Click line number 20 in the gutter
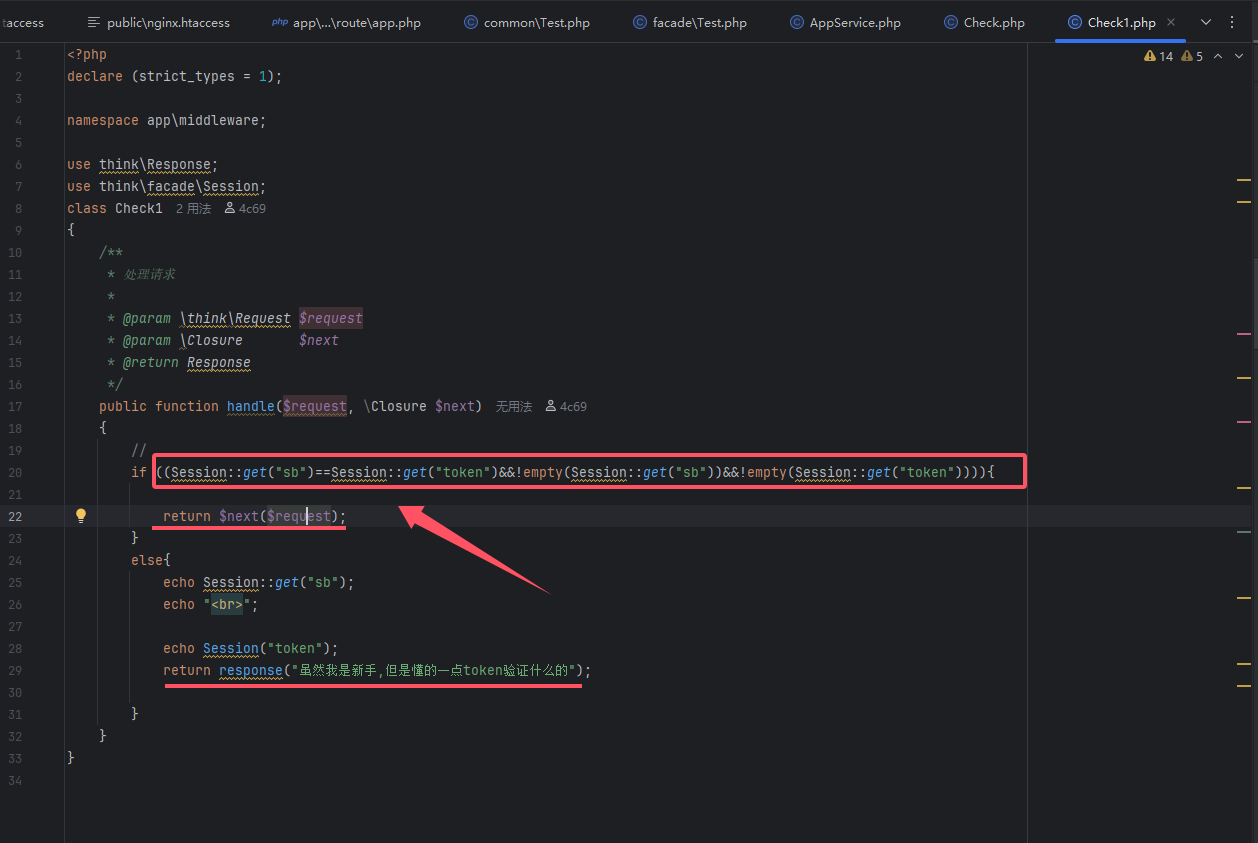Screen dimensions: 1258x843 click(x=17, y=472)
